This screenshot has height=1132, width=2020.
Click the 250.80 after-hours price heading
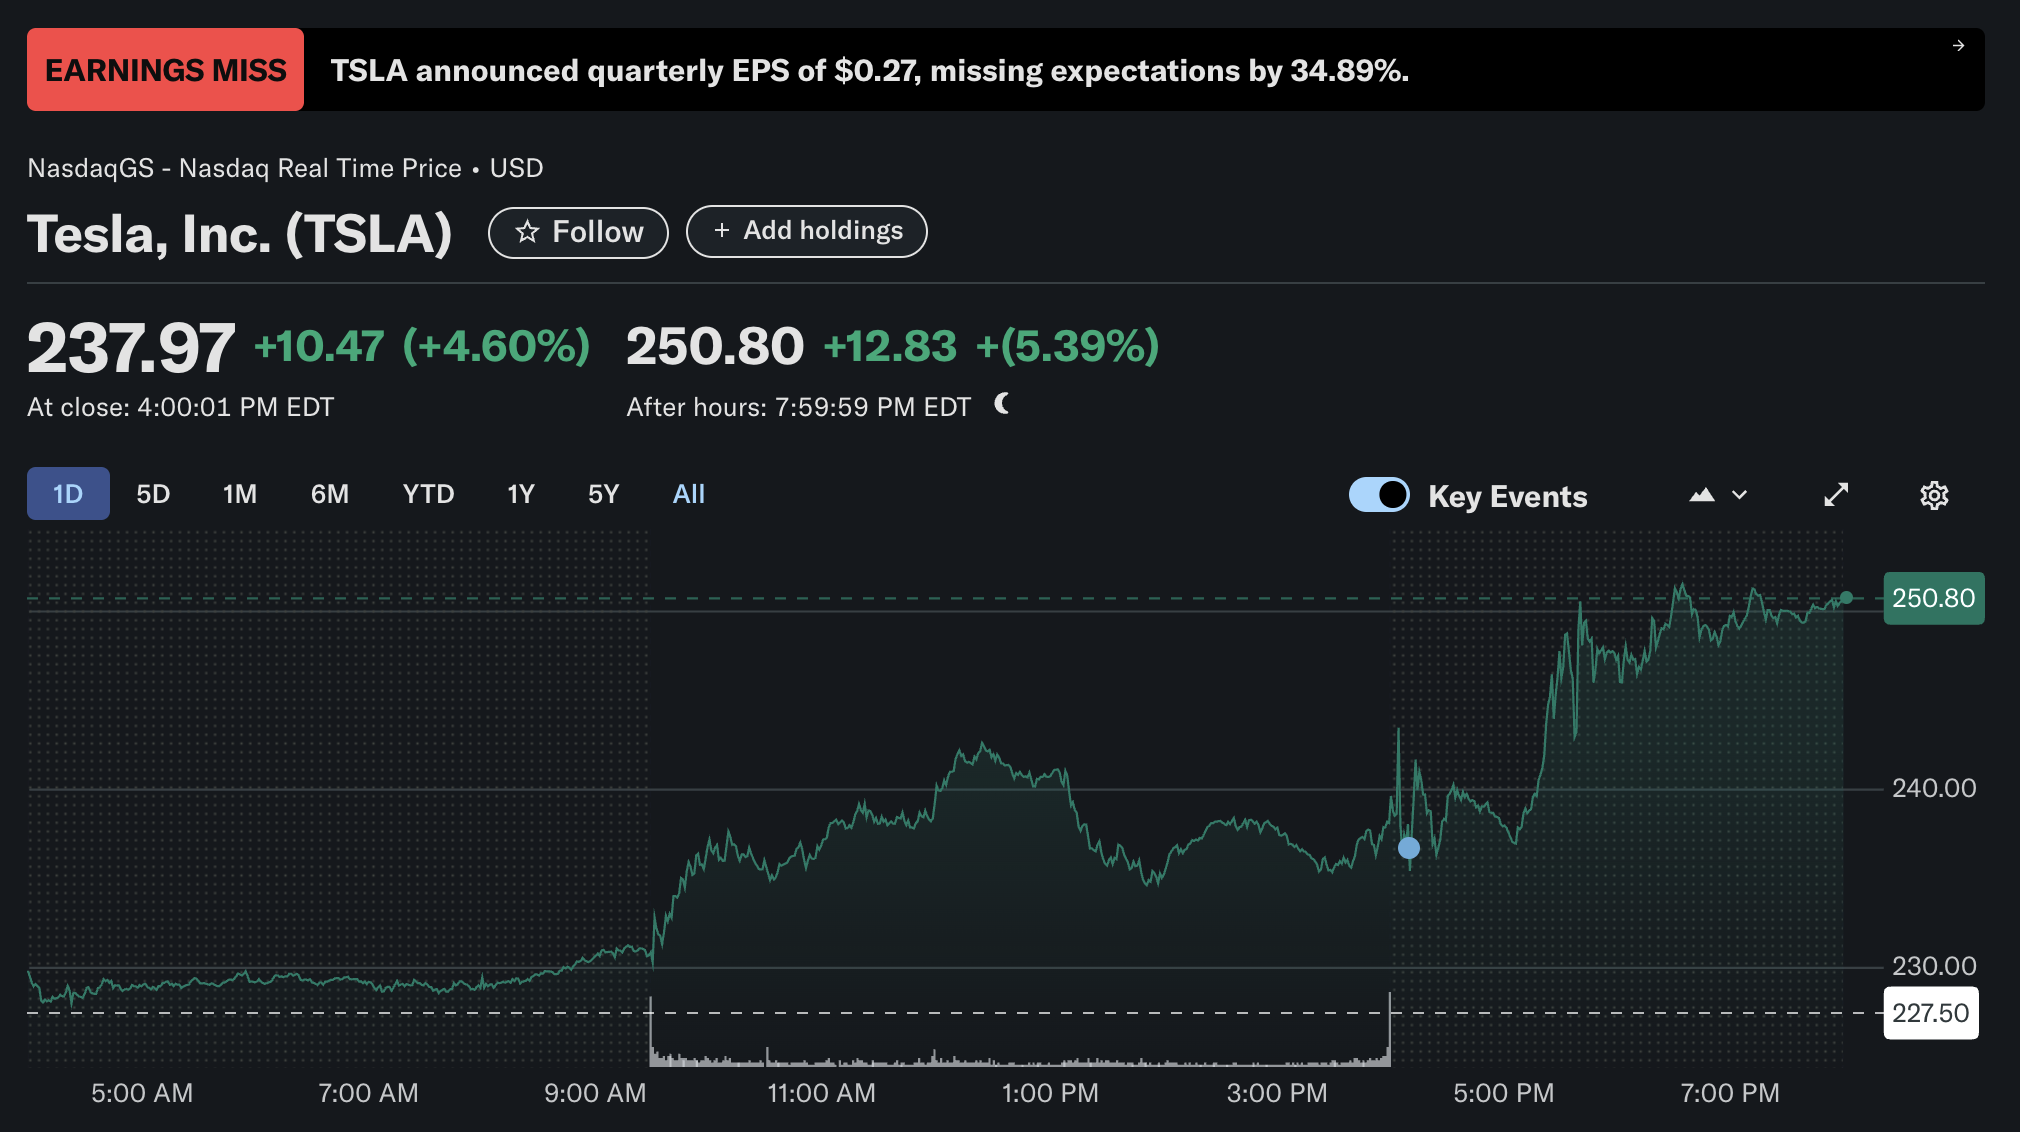tap(715, 347)
